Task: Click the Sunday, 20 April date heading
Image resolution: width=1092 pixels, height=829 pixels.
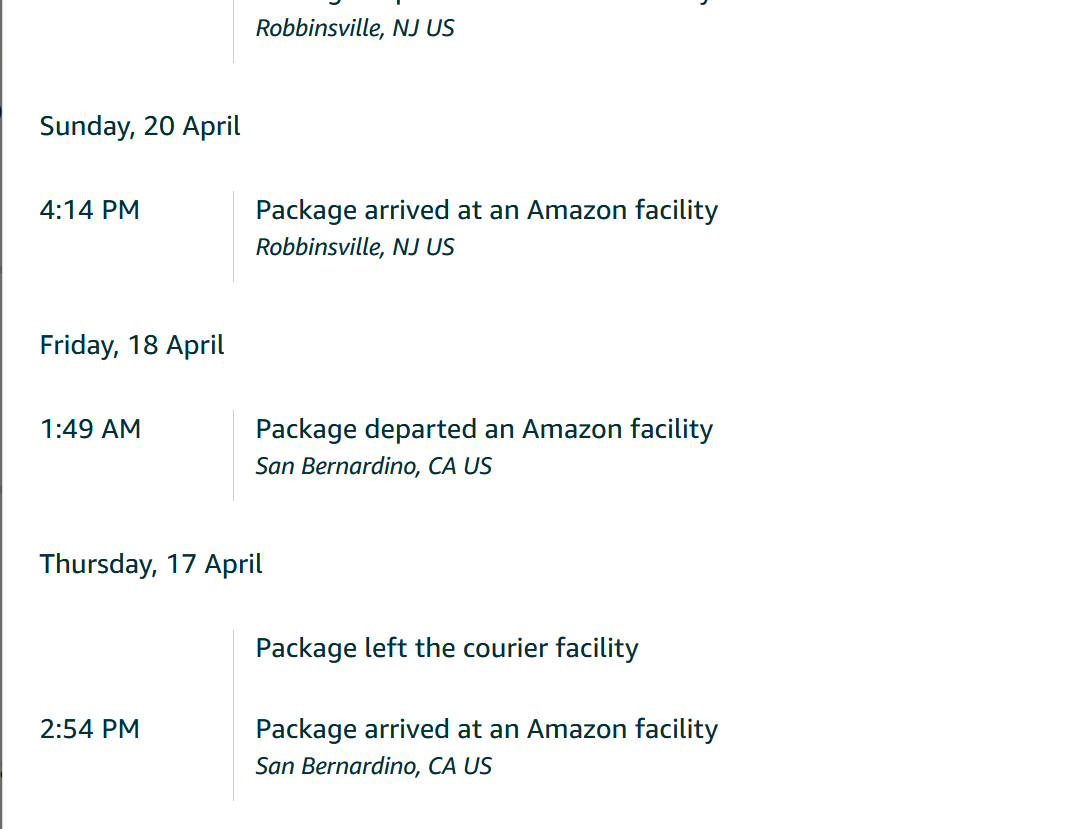Action: coord(140,127)
